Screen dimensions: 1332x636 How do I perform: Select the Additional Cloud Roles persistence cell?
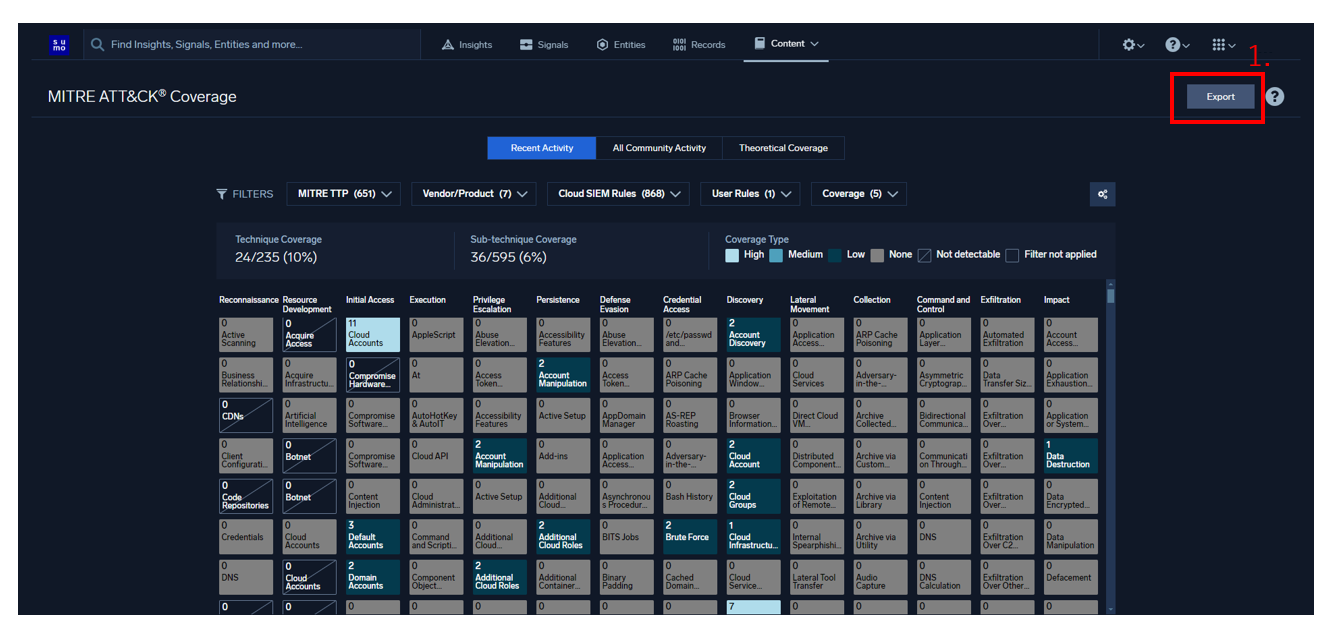(563, 536)
